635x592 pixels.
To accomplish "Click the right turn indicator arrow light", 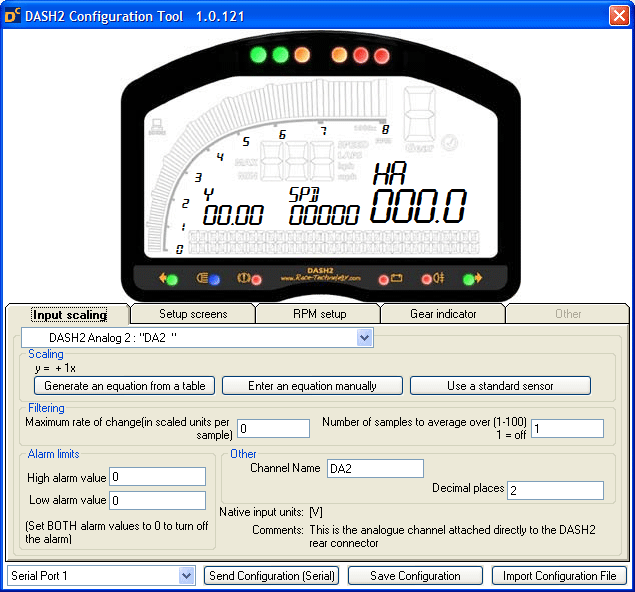I will [471, 279].
